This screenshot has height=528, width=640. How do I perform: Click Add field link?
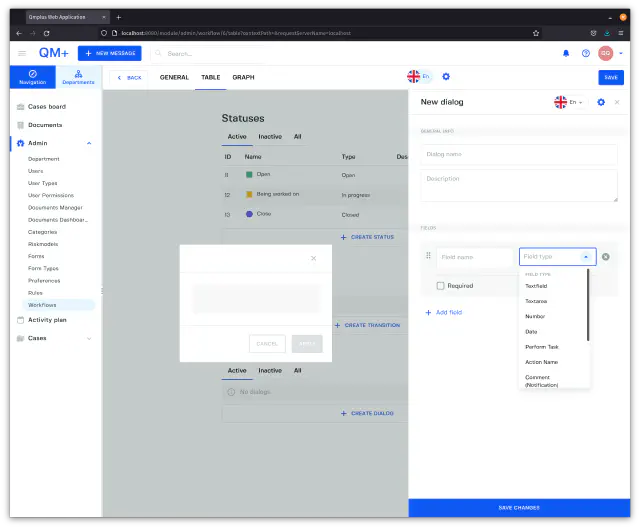click(x=444, y=313)
